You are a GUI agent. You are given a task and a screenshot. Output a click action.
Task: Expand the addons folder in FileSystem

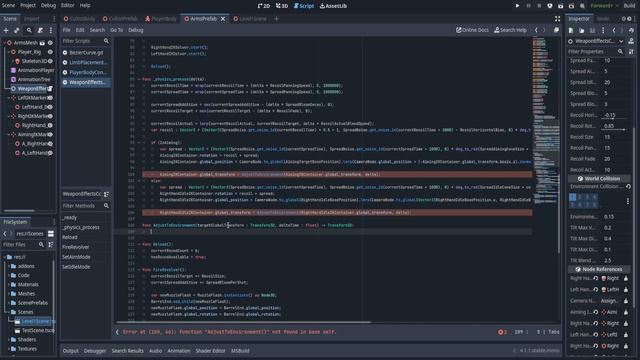pos(9,266)
